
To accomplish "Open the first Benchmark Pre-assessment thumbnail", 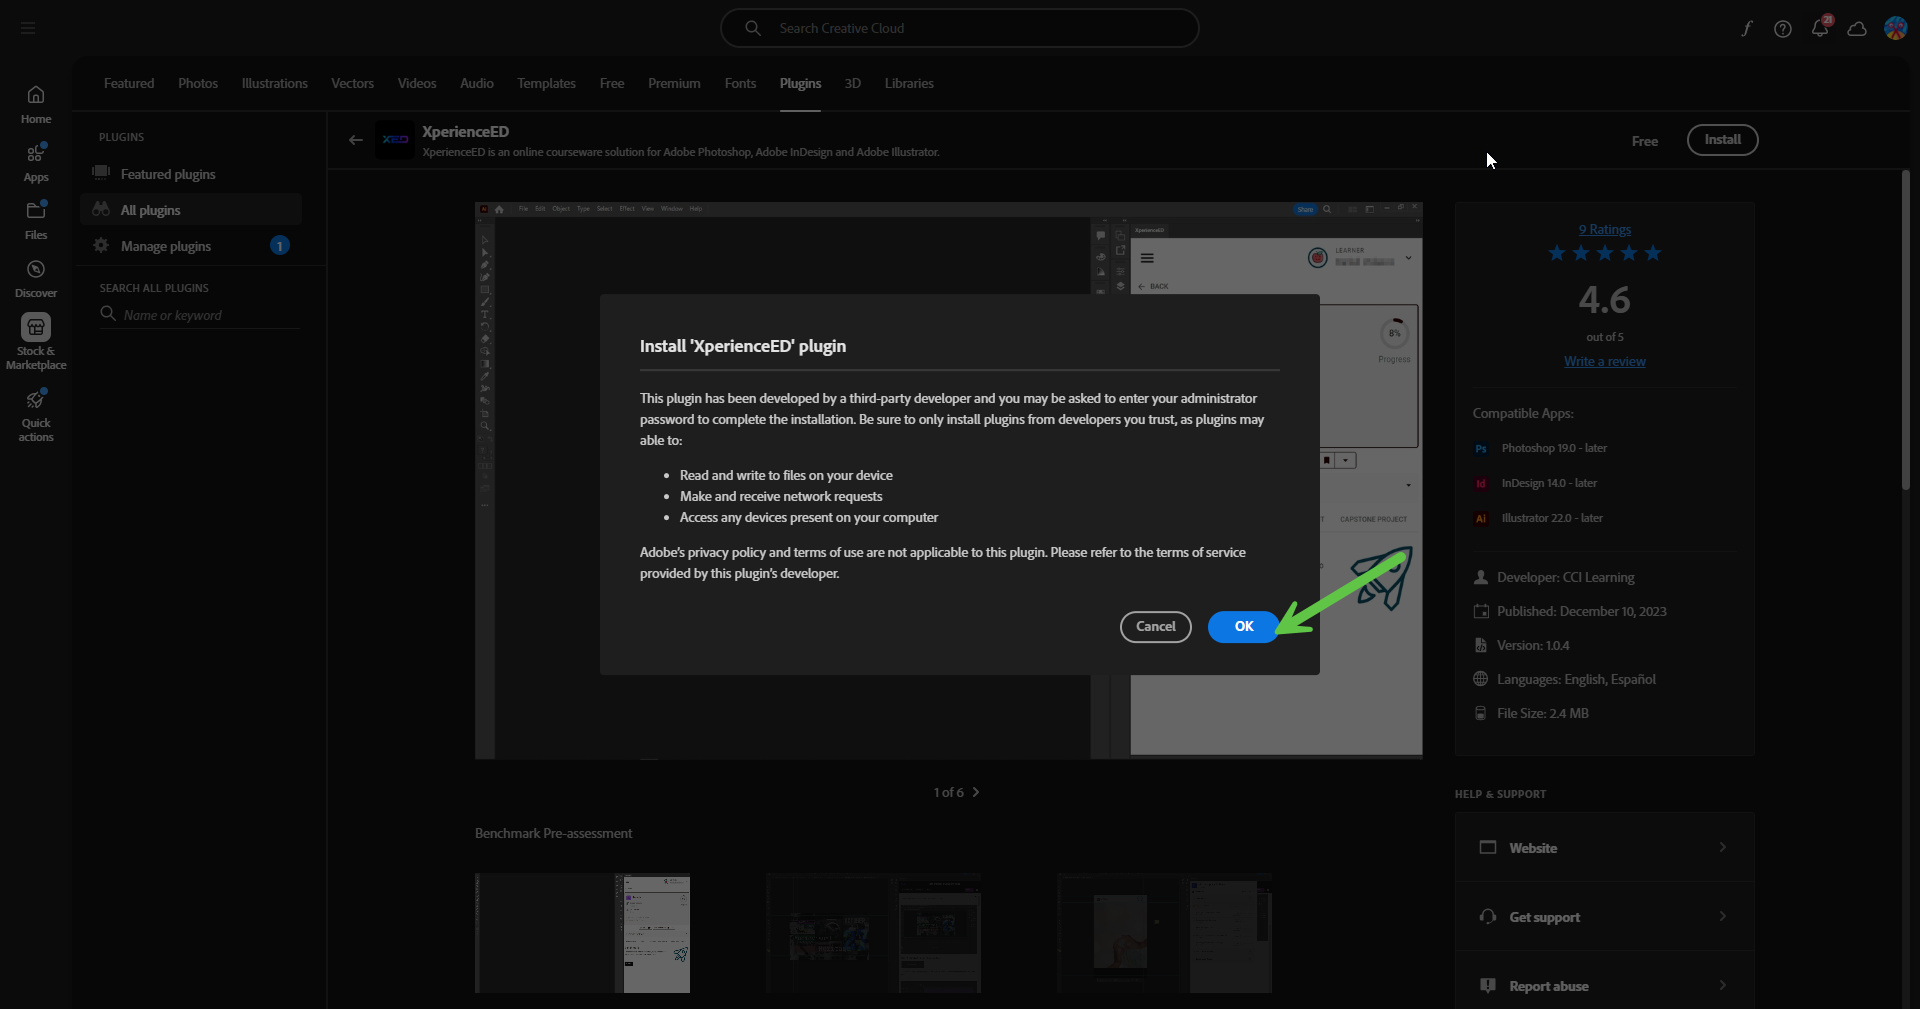I will (x=582, y=933).
